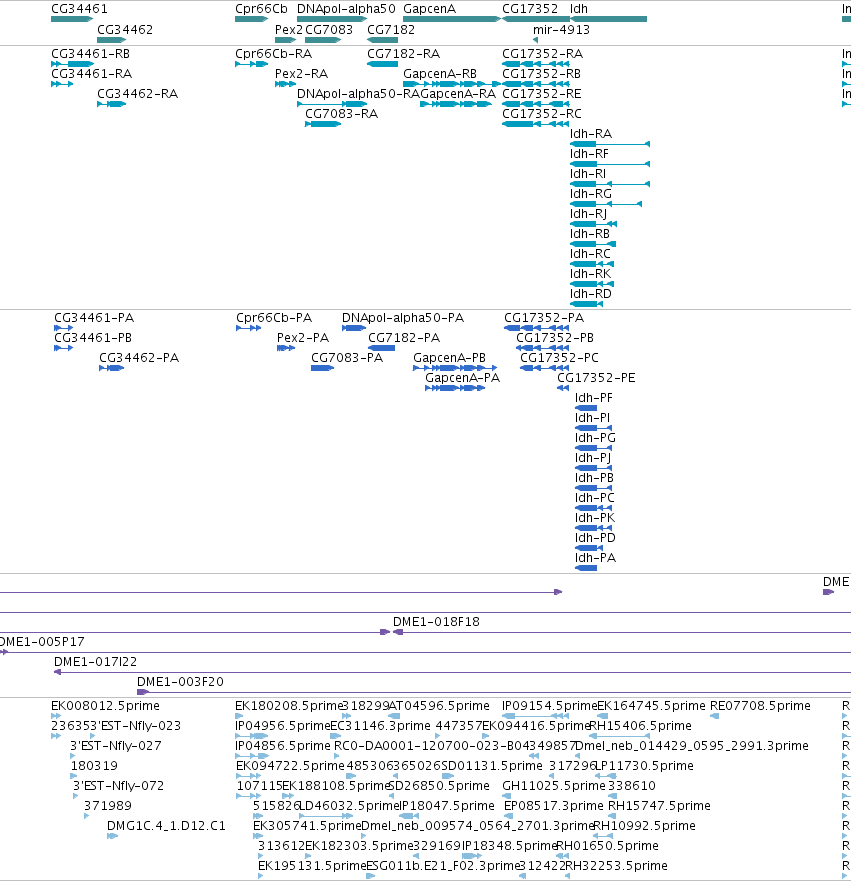
Task: Click the 3'EST-Nfly-072 EST label
Action: [x=119, y=785]
